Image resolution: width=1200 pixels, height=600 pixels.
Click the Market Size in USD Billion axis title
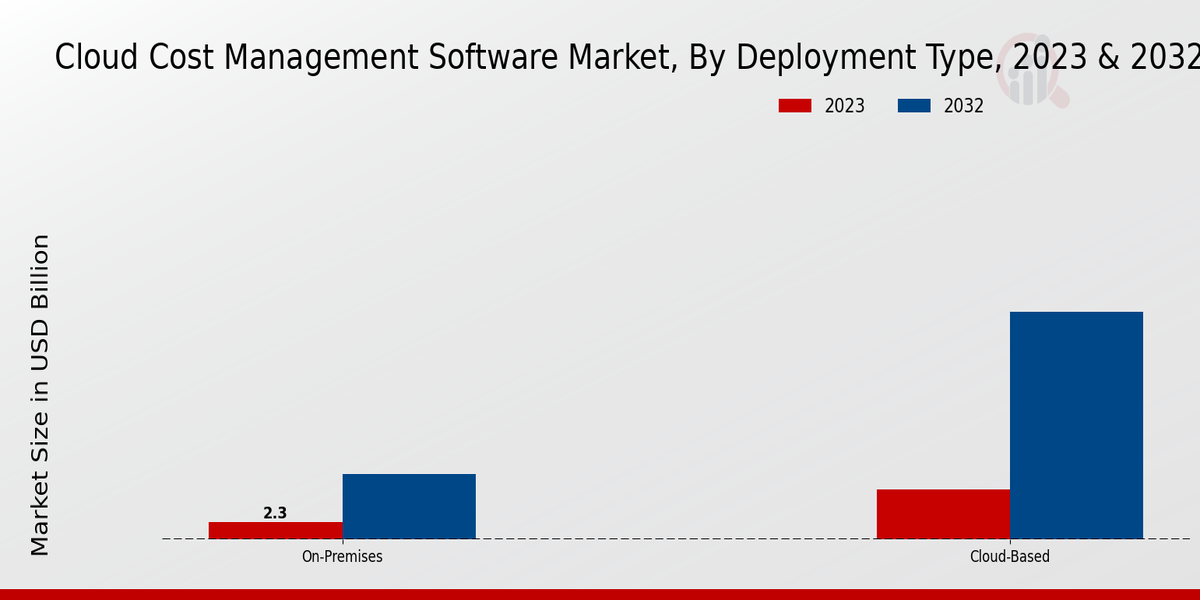(40, 395)
